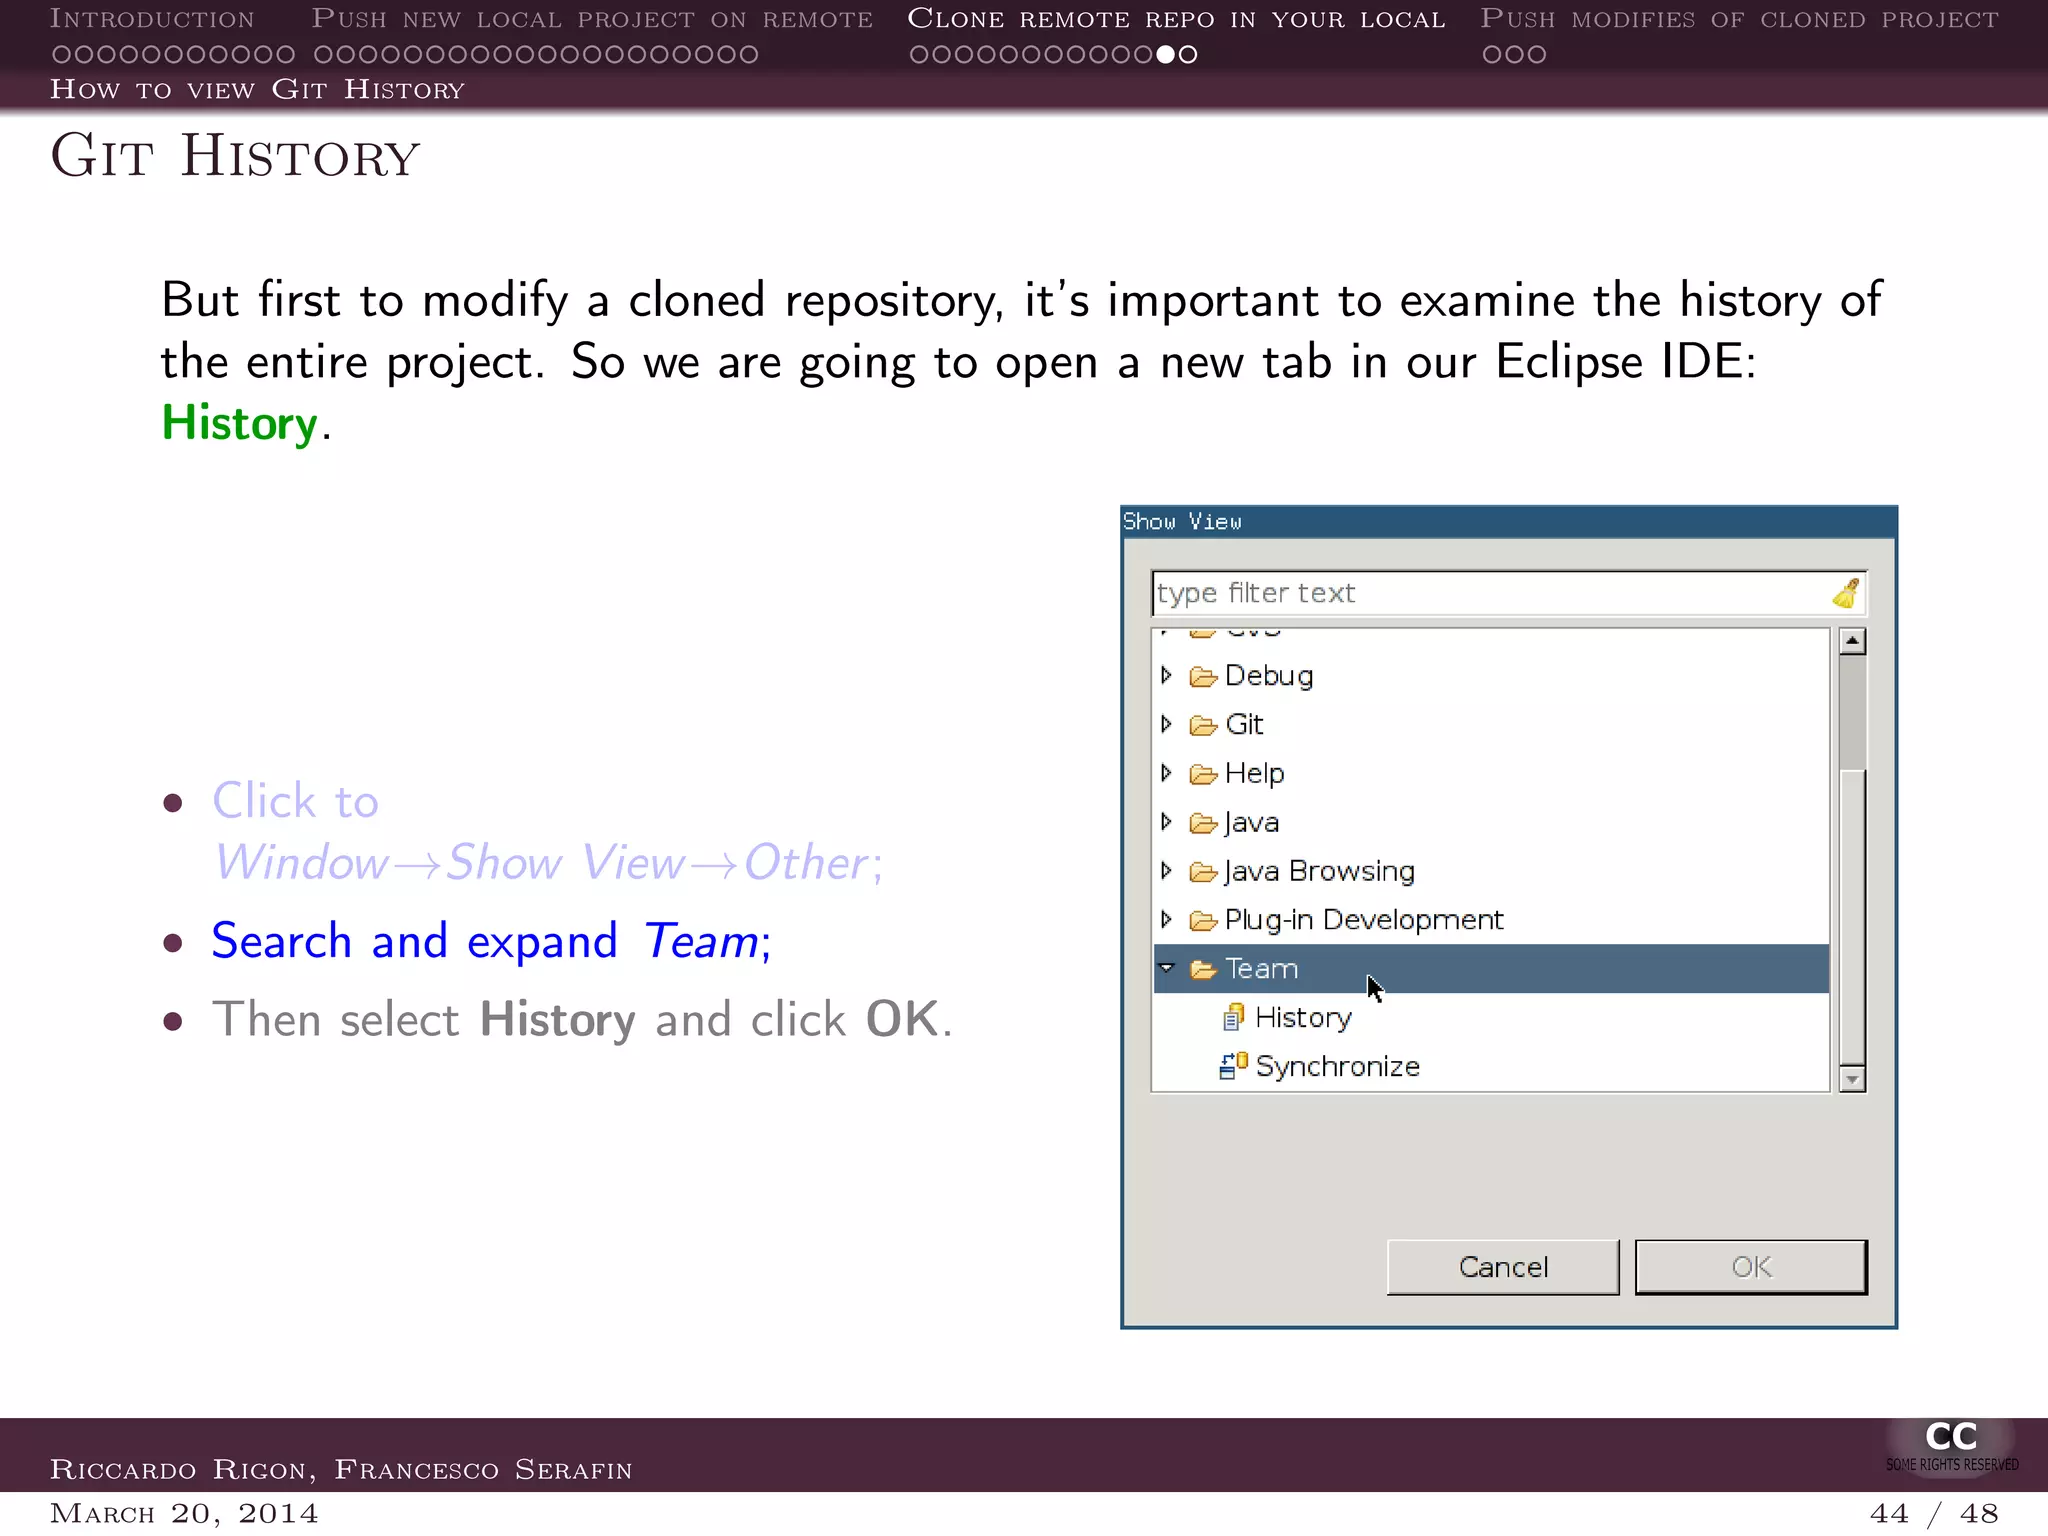The width and height of the screenshot is (2048, 1536).
Task: Expand the Plug-in Development category
Action: [x=1166, y=919]
